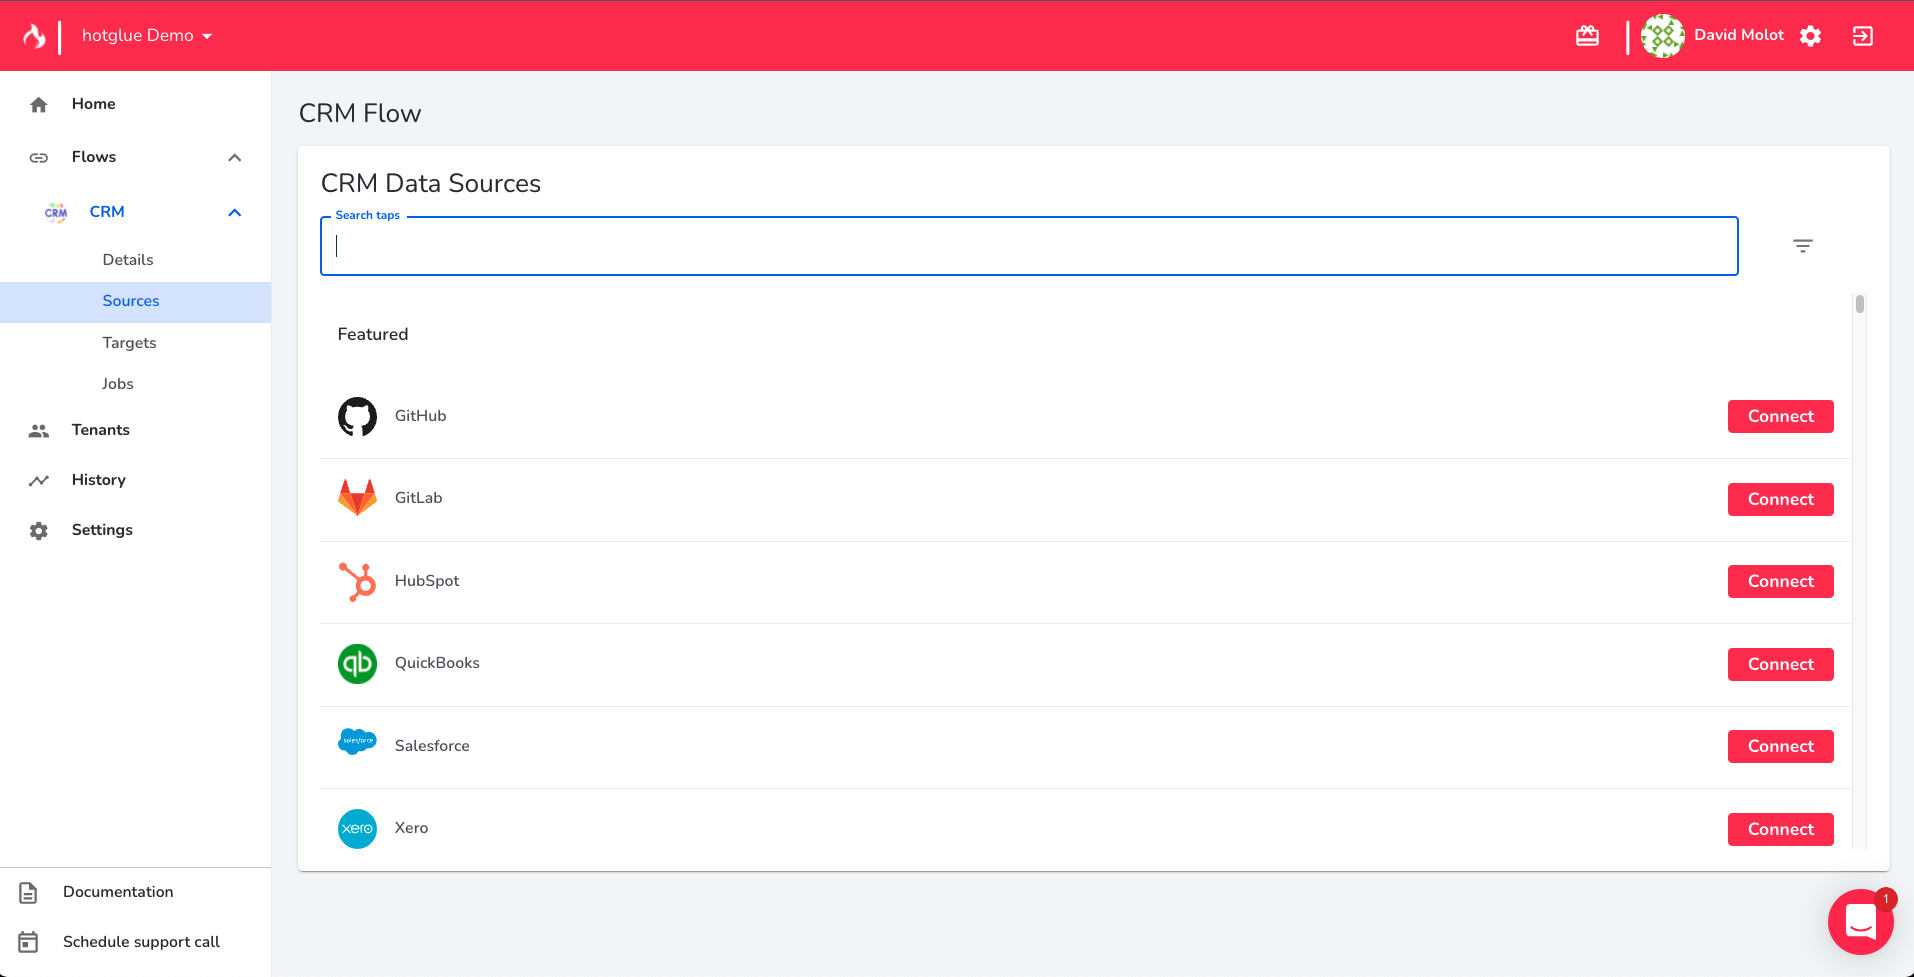Screen dimensions: 1914x977
Task: Open the Documentation link
Action: 118,892
